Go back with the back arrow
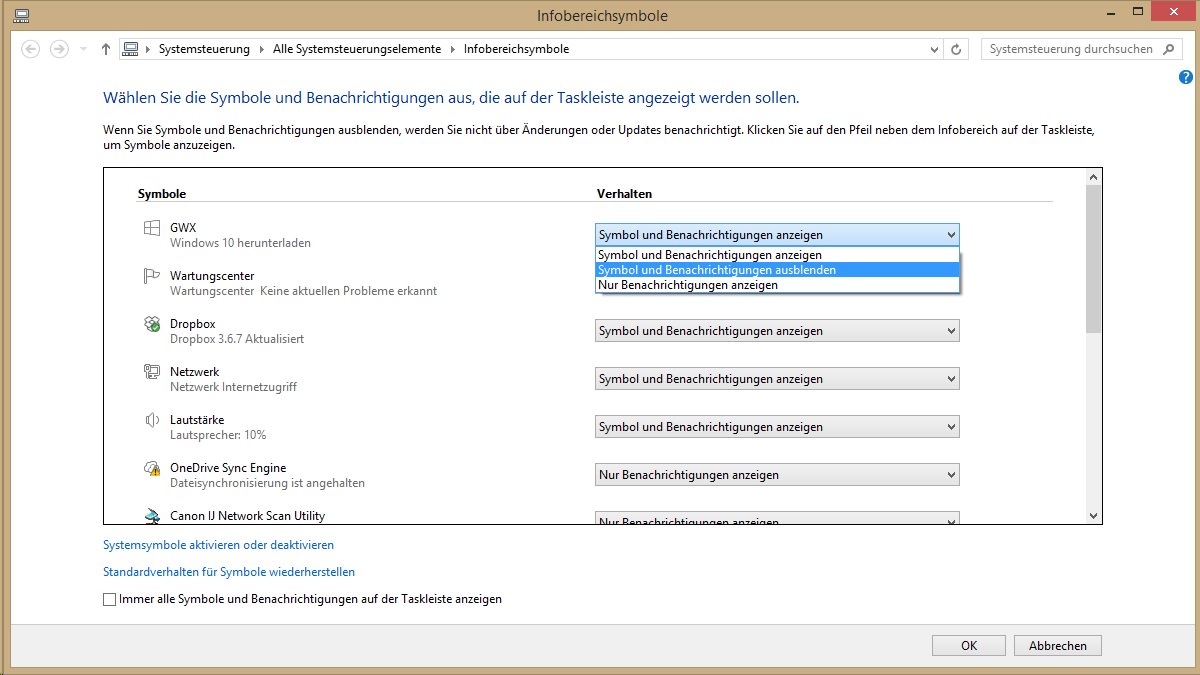This screenshot has width=1200, height=675. pos(30,49)
